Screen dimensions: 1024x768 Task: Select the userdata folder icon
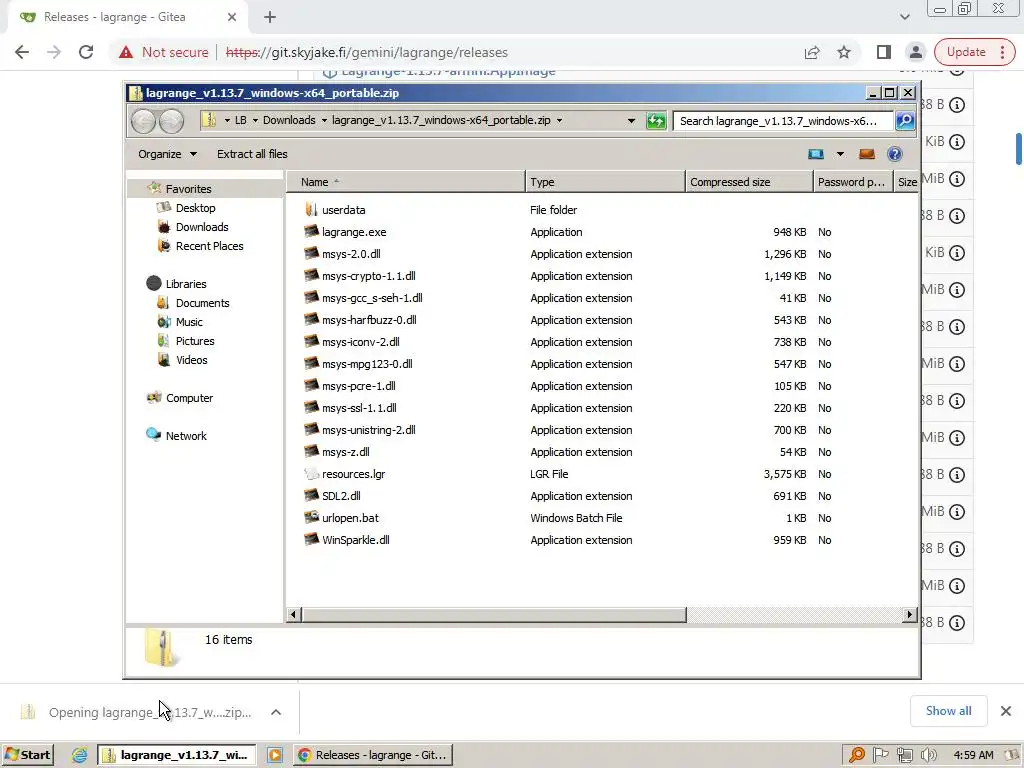click(311, 210)
